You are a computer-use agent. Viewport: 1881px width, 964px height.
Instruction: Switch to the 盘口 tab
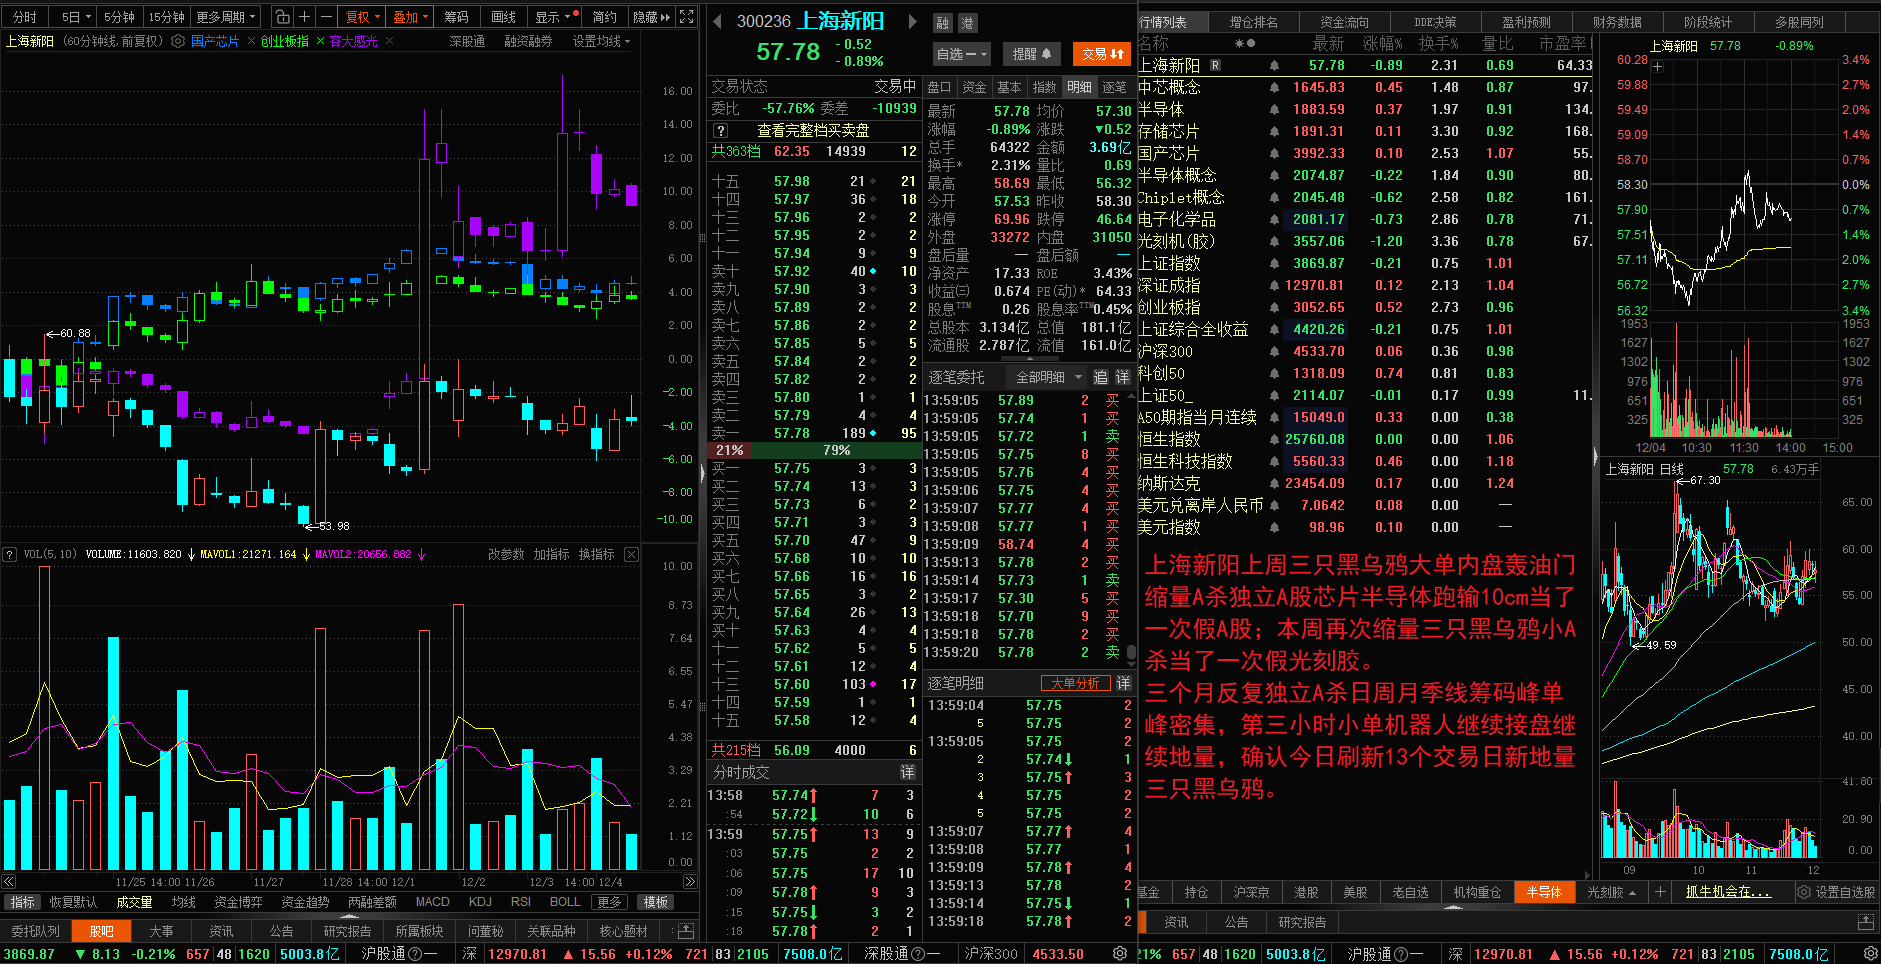(x=940, y=87)
